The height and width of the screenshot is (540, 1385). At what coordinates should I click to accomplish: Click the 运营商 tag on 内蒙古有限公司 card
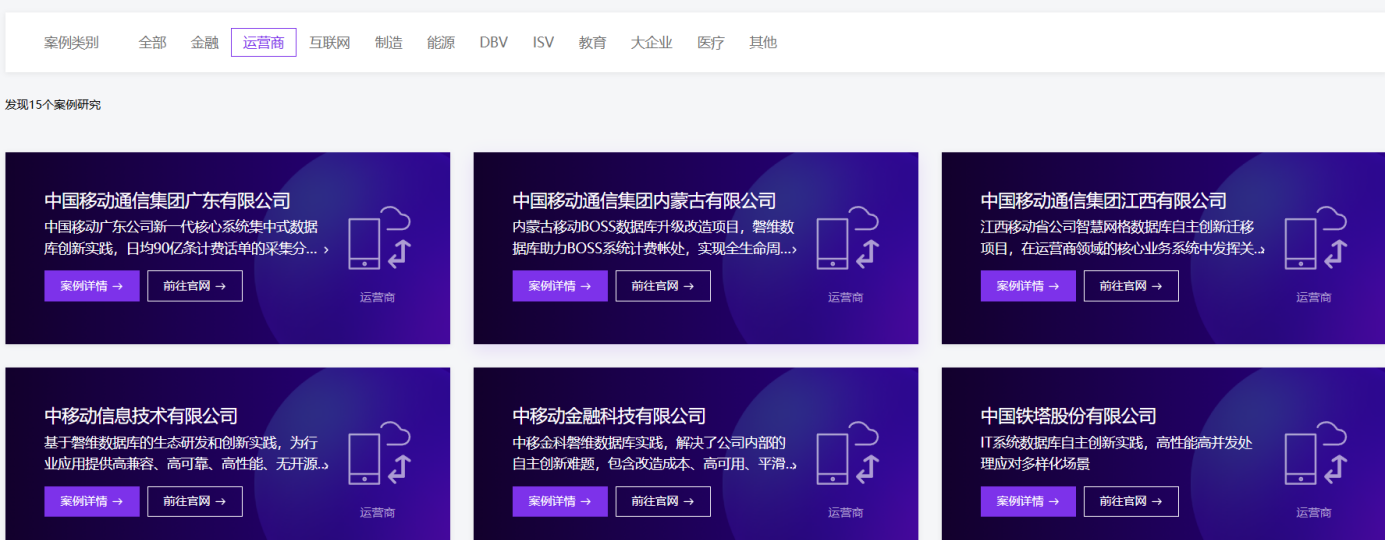[x=846, y=297]
